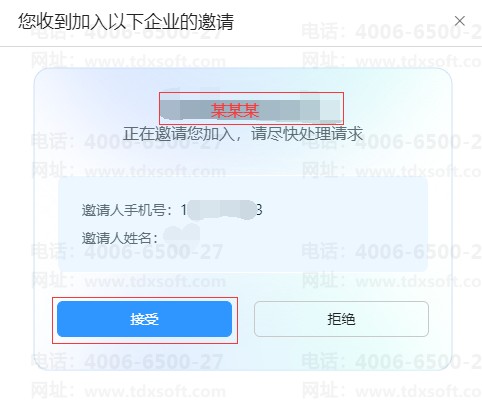The width and height of the screenshot is (482, 408).
Task: Accept the invitation with 接受 button
Action: [x=144, y=319]
